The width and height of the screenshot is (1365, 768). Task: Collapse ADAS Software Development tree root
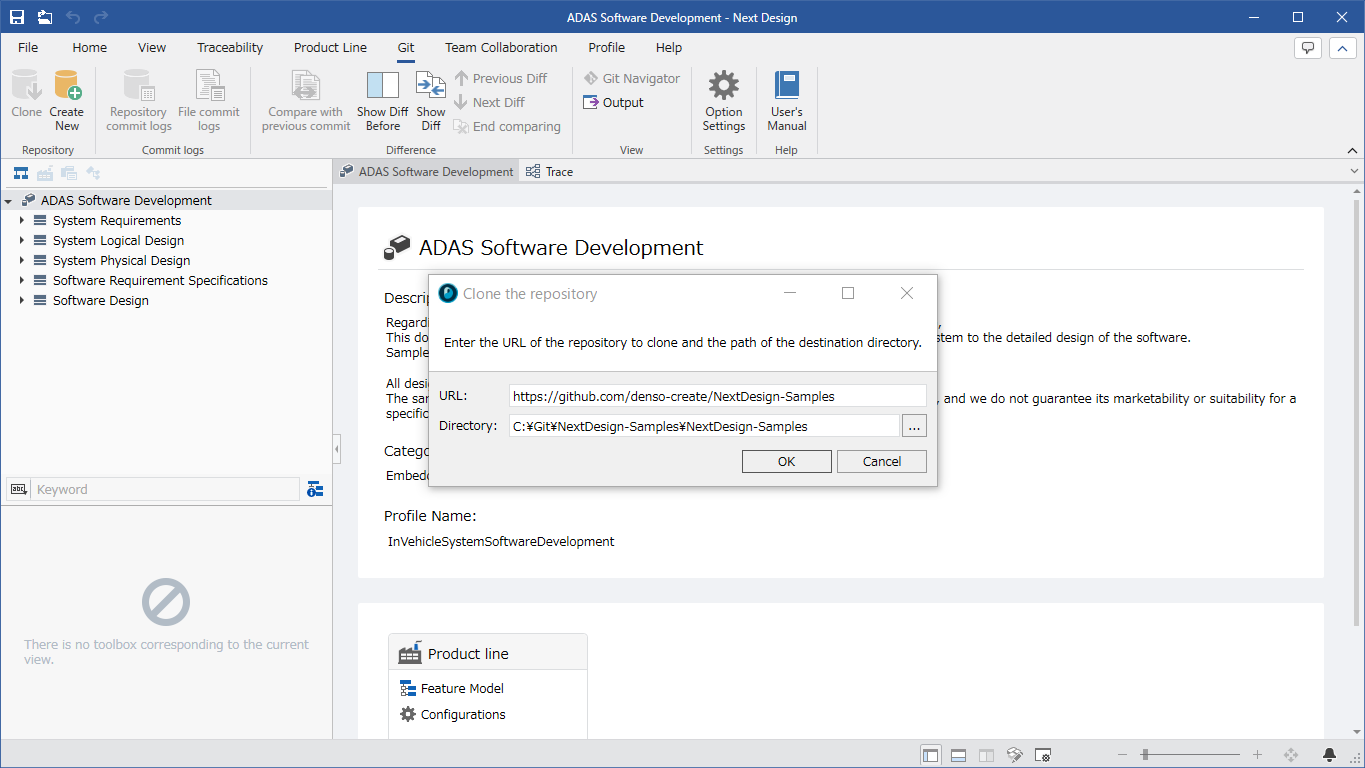click(x=8, y=201)
